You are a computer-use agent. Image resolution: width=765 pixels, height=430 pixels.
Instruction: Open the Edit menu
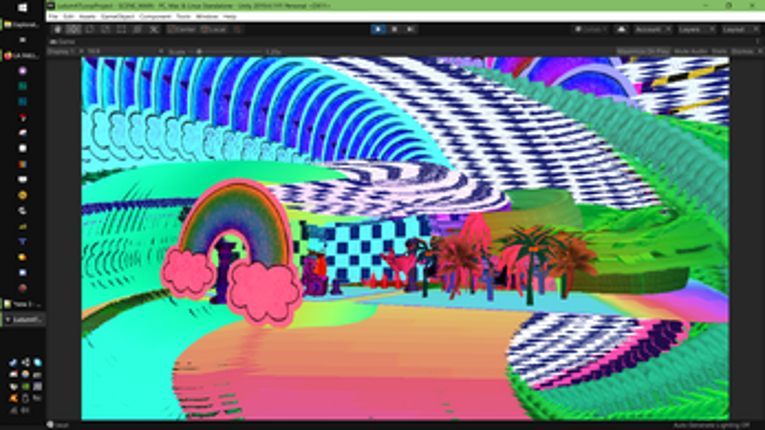pos(69,17)
